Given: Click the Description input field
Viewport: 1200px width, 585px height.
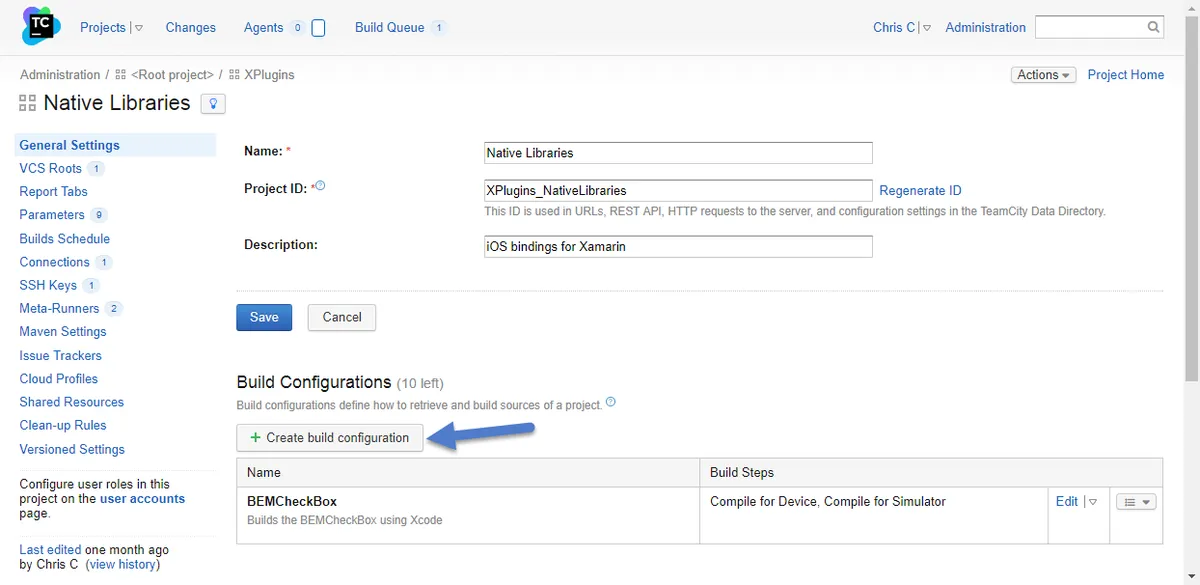Looking at the screenshot, I should 678,246.
